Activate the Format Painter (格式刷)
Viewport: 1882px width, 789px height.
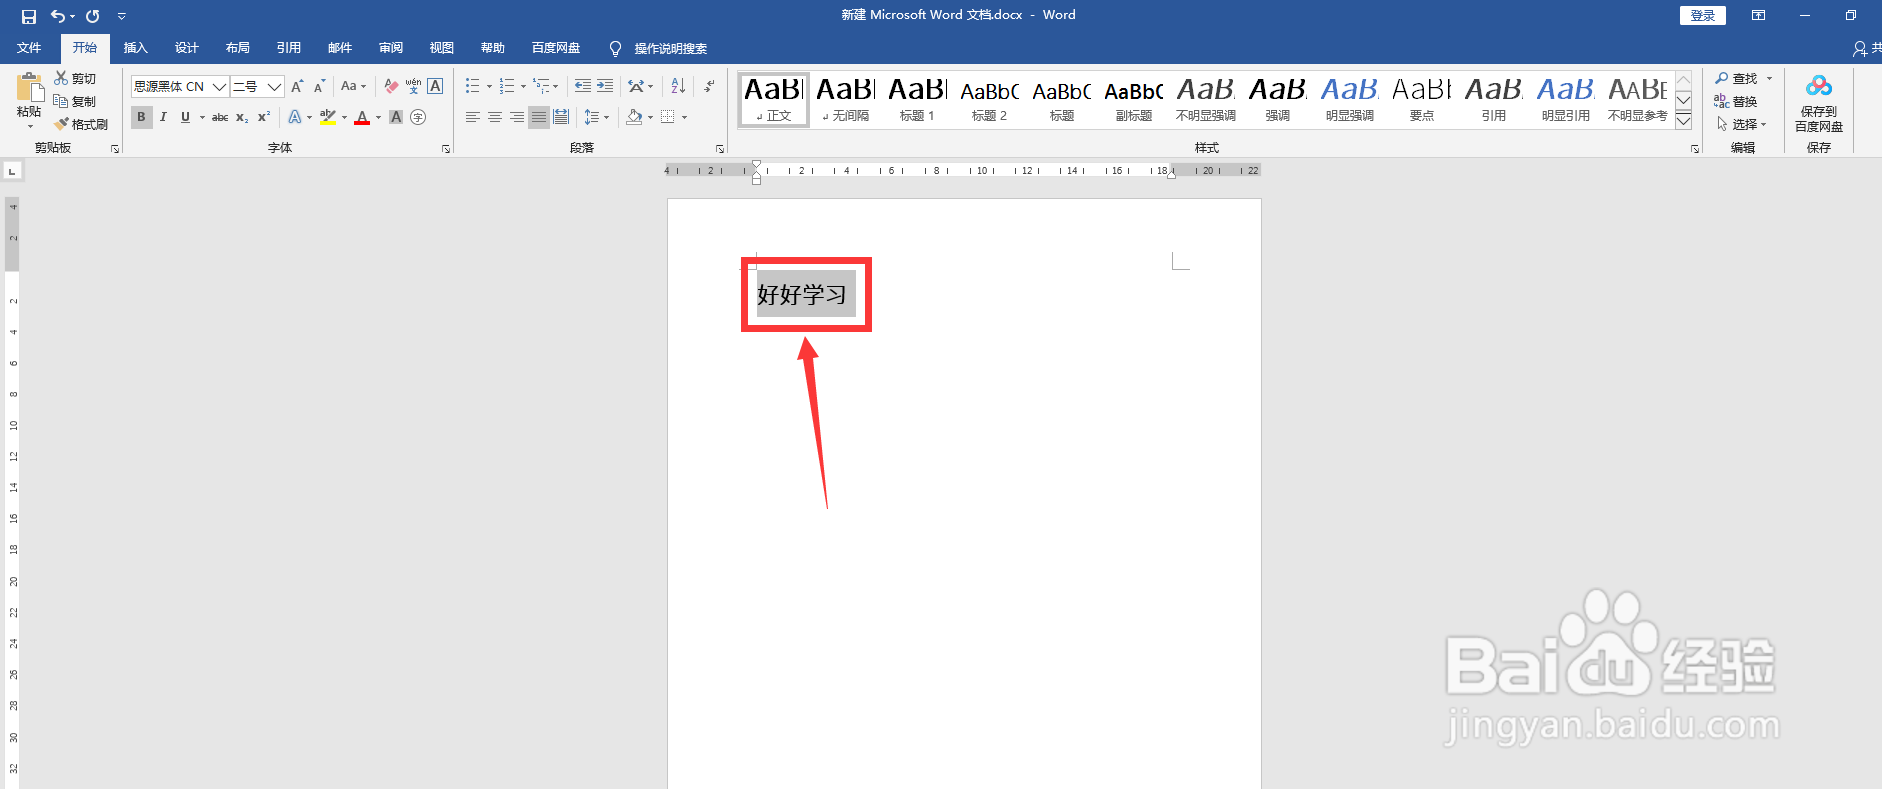pos(81,124)
